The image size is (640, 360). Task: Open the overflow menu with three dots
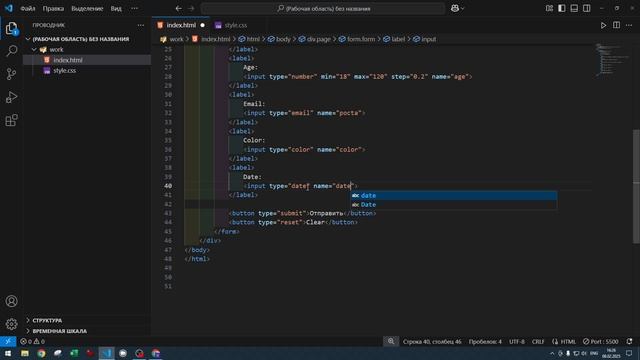[x=134, y=8]
